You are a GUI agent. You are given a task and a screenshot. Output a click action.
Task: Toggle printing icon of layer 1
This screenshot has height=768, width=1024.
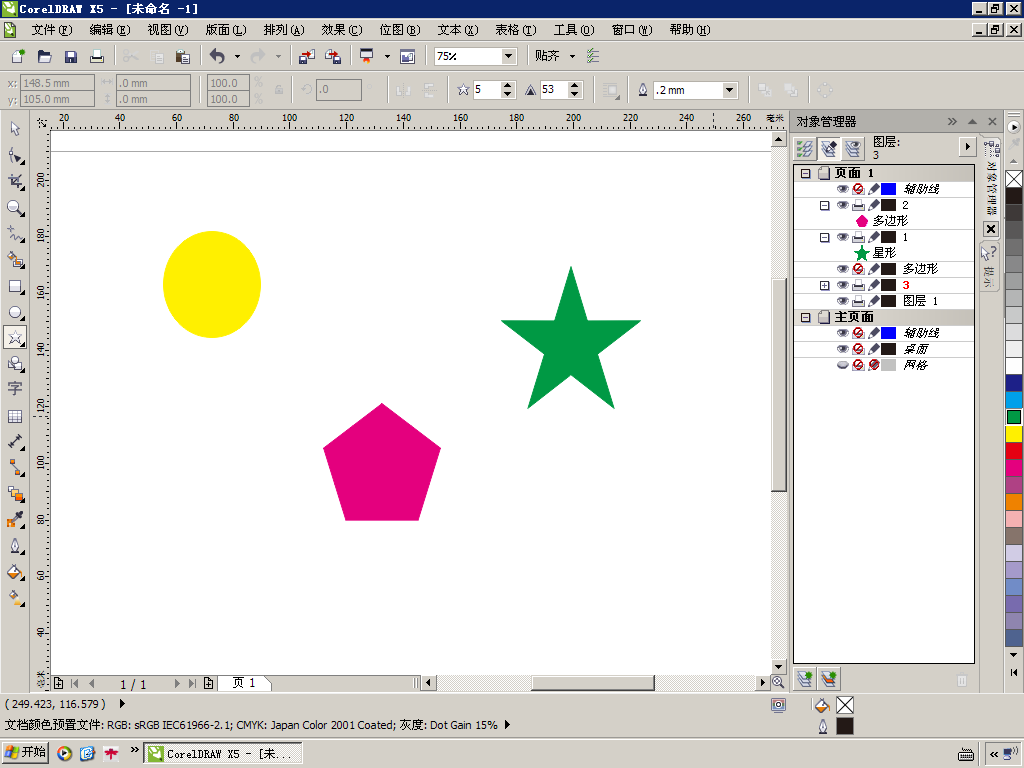click(x=858, y=237)
